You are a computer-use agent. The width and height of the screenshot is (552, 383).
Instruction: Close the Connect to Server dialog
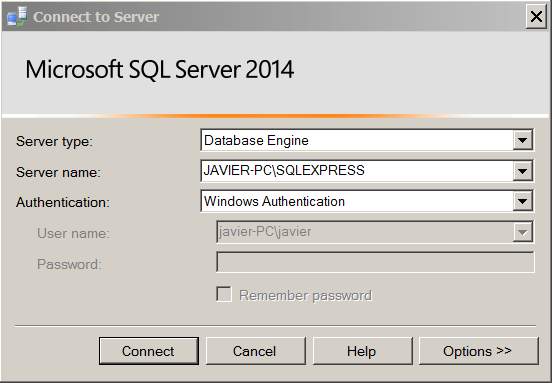(536, 16)
